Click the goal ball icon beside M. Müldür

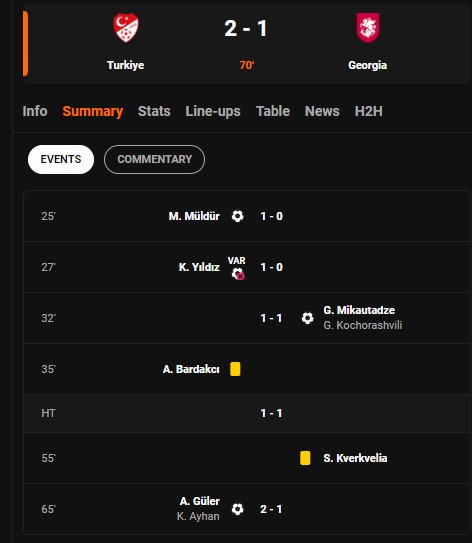coord(237,216)
